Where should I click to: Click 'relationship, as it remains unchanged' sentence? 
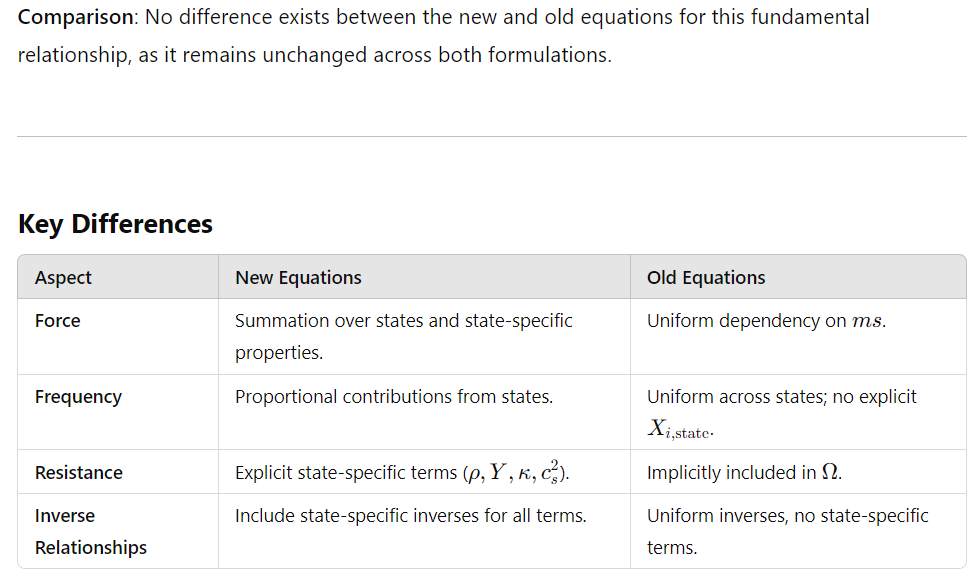(315, 55)
